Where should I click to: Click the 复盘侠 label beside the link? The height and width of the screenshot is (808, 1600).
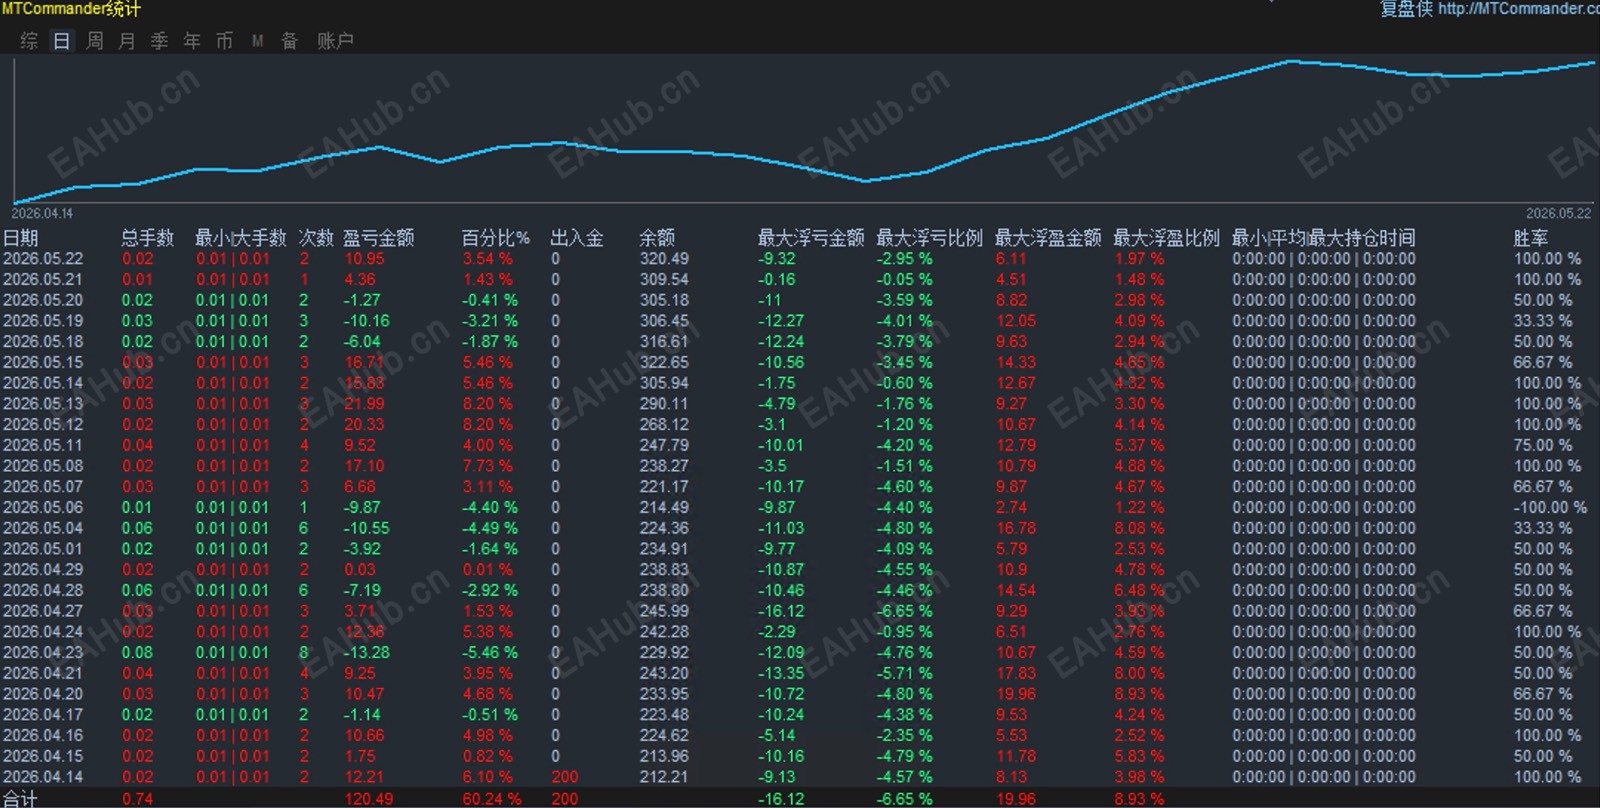click(1406, 9)
